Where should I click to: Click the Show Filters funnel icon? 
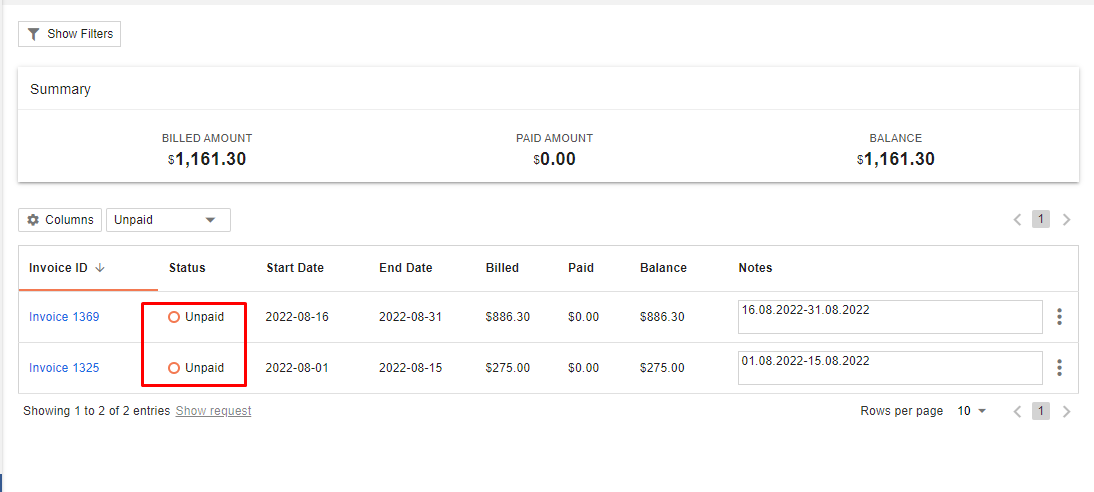(x=34, y=34)
